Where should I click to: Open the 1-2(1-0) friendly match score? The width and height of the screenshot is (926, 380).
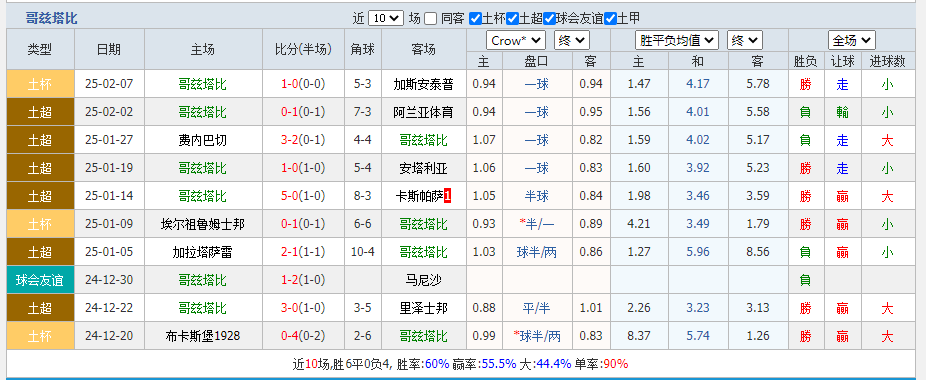[x=303, y=280]
